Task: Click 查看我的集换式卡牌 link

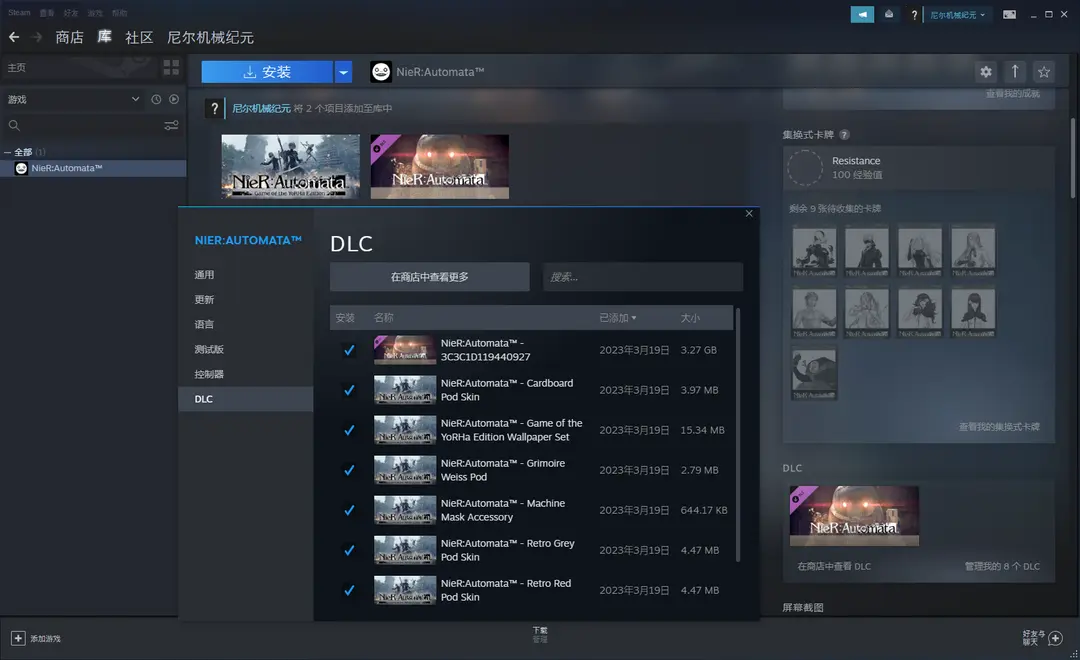Action: (999, 426)
